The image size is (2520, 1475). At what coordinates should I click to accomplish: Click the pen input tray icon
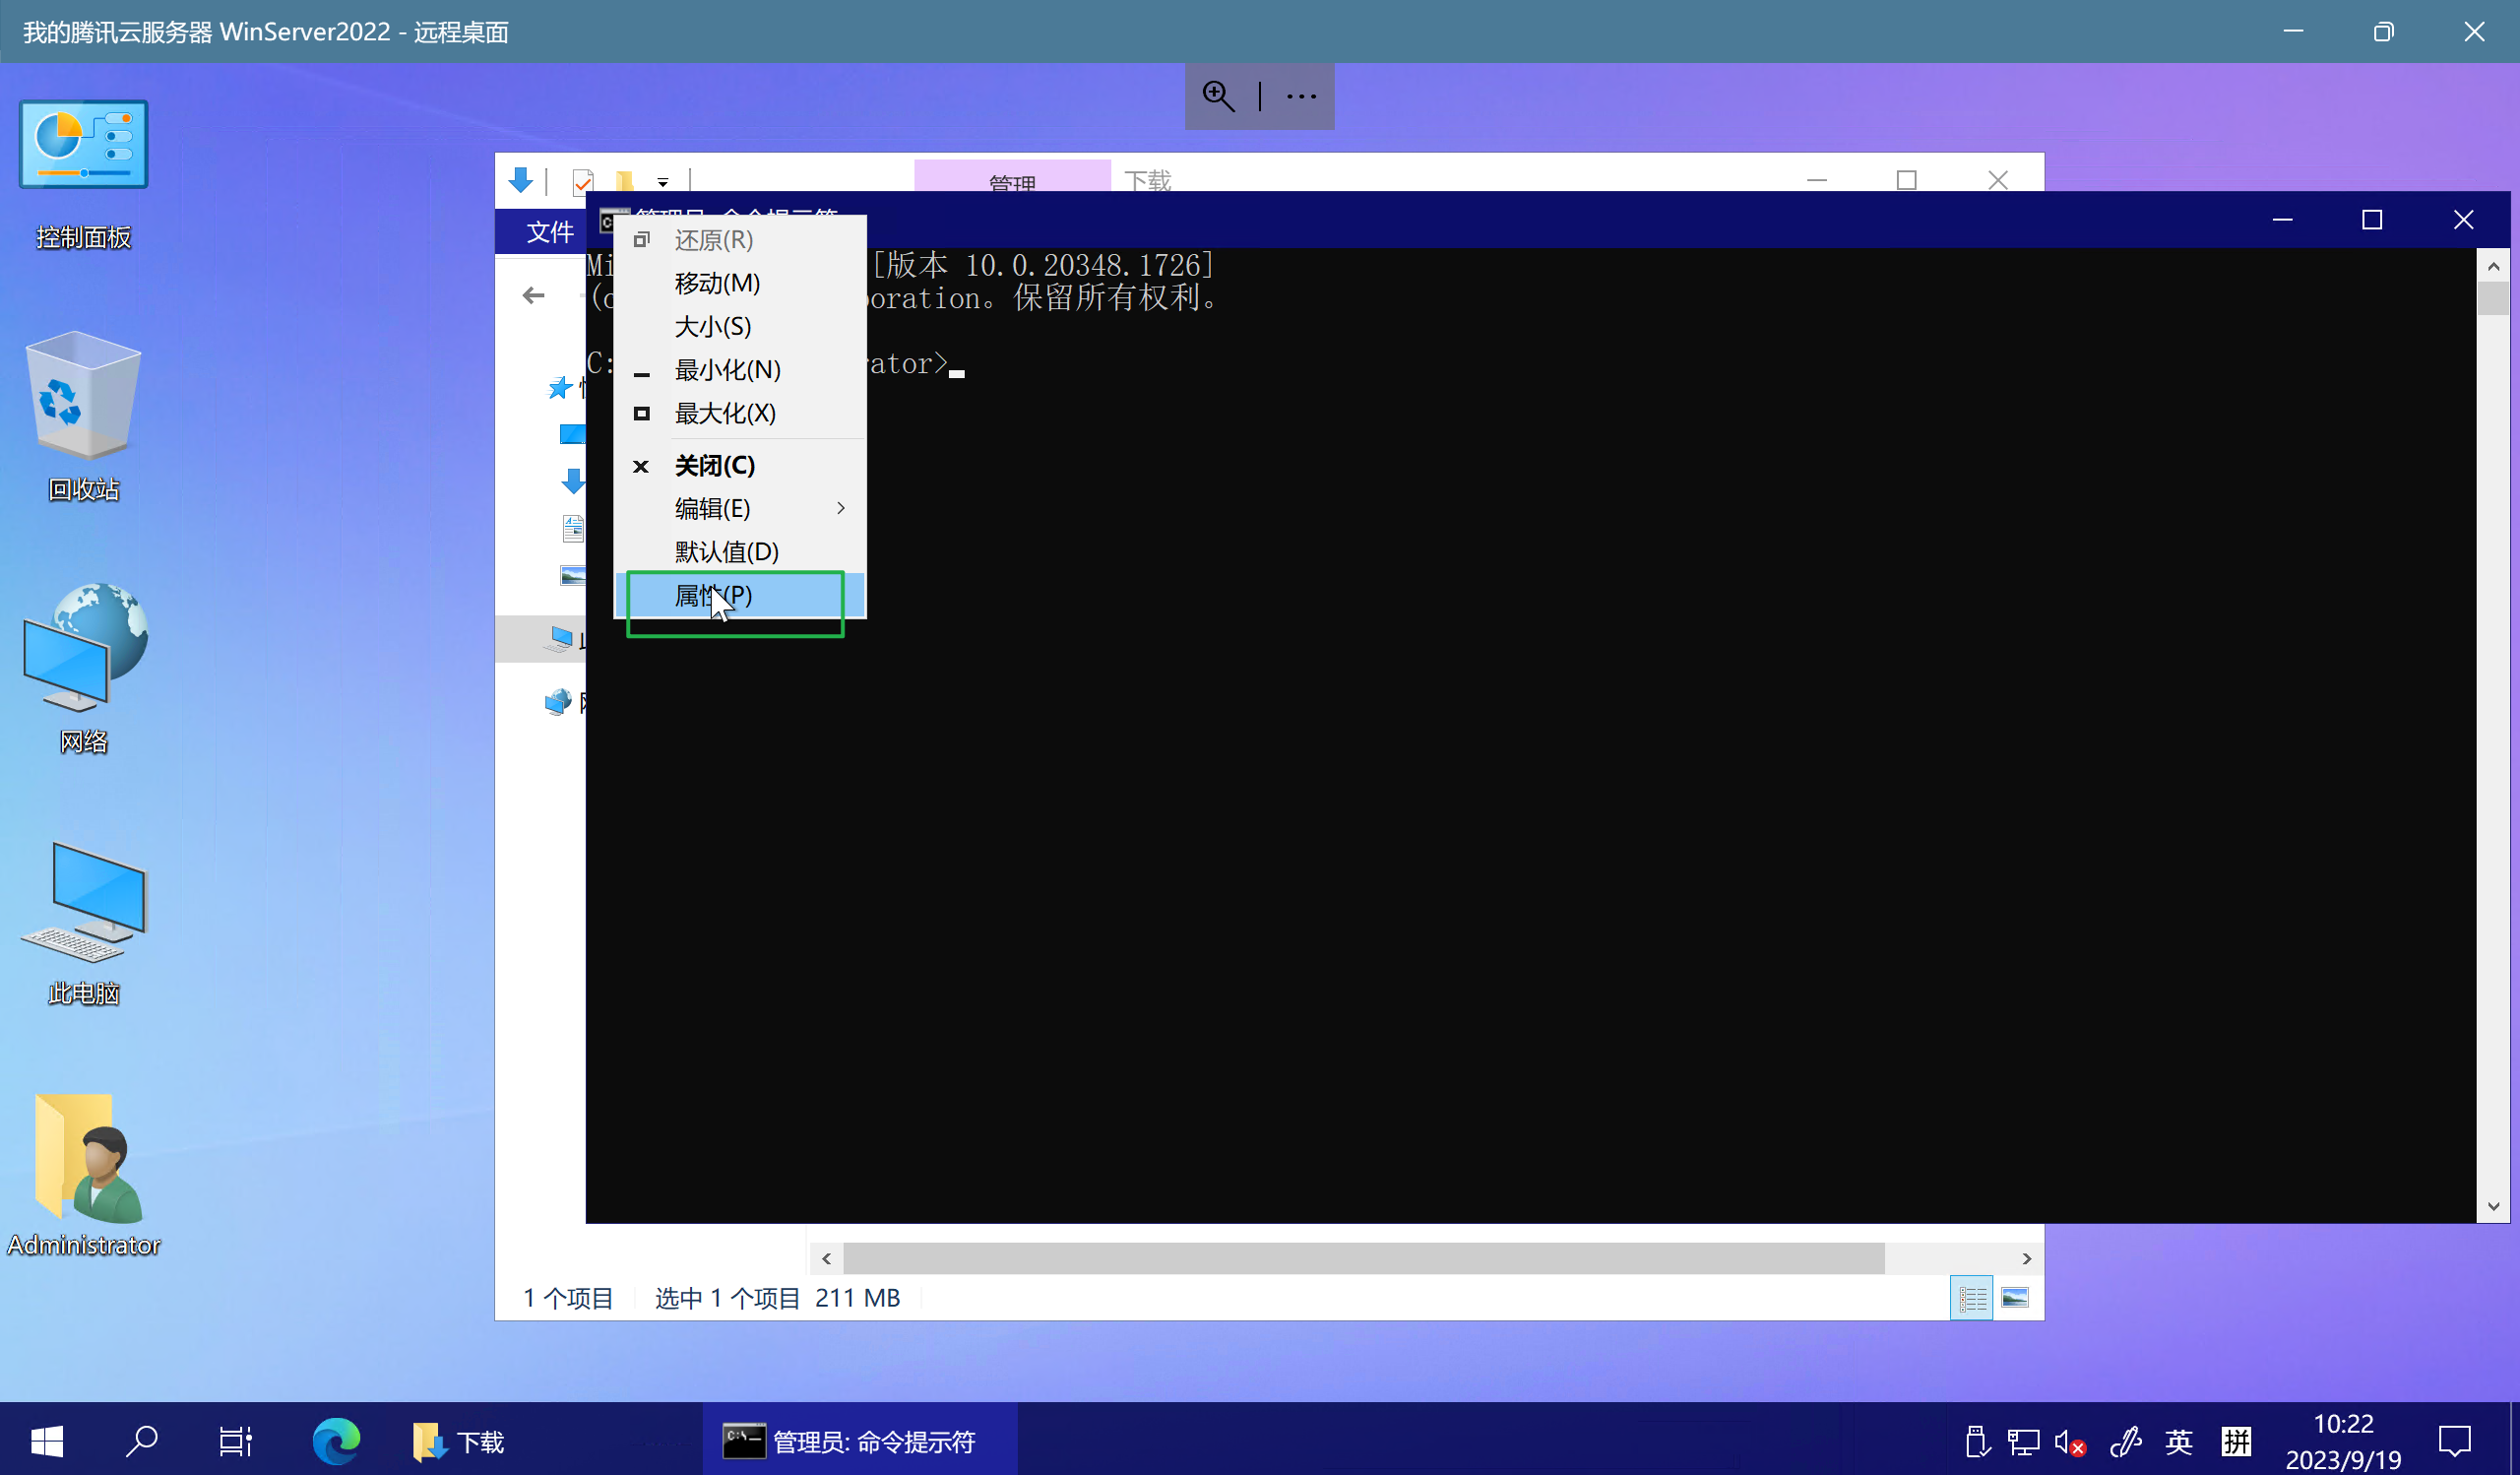(x=2125, y=1442)
